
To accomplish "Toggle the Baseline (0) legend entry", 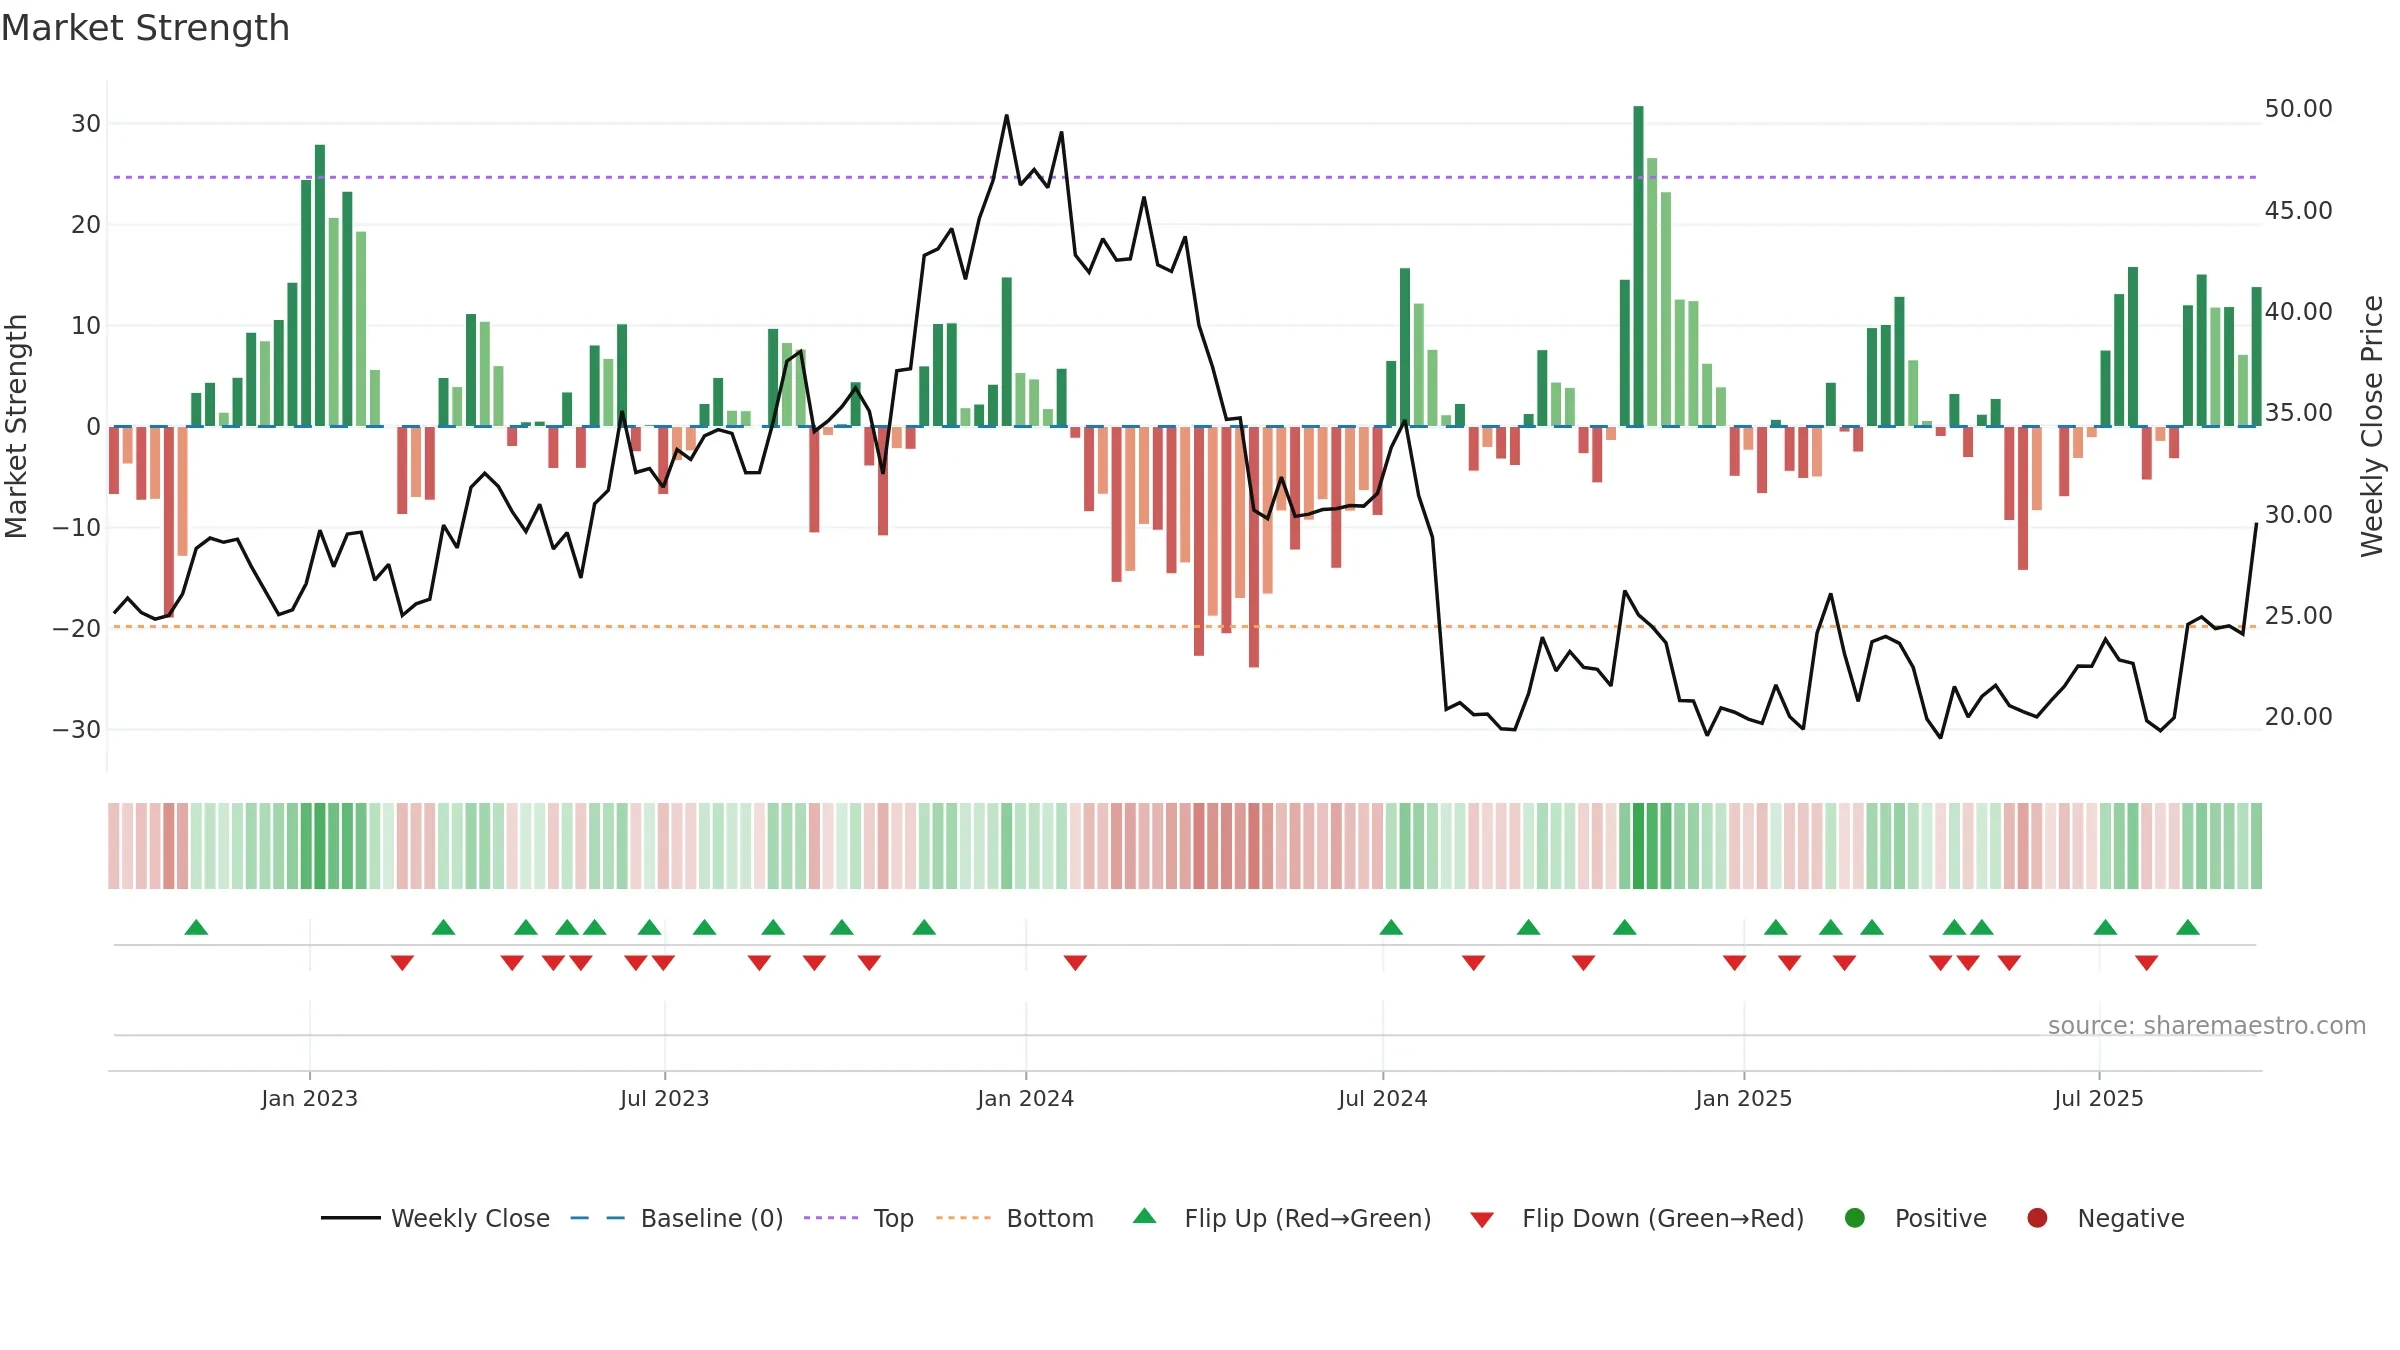I will click(x=676, y=1218).
